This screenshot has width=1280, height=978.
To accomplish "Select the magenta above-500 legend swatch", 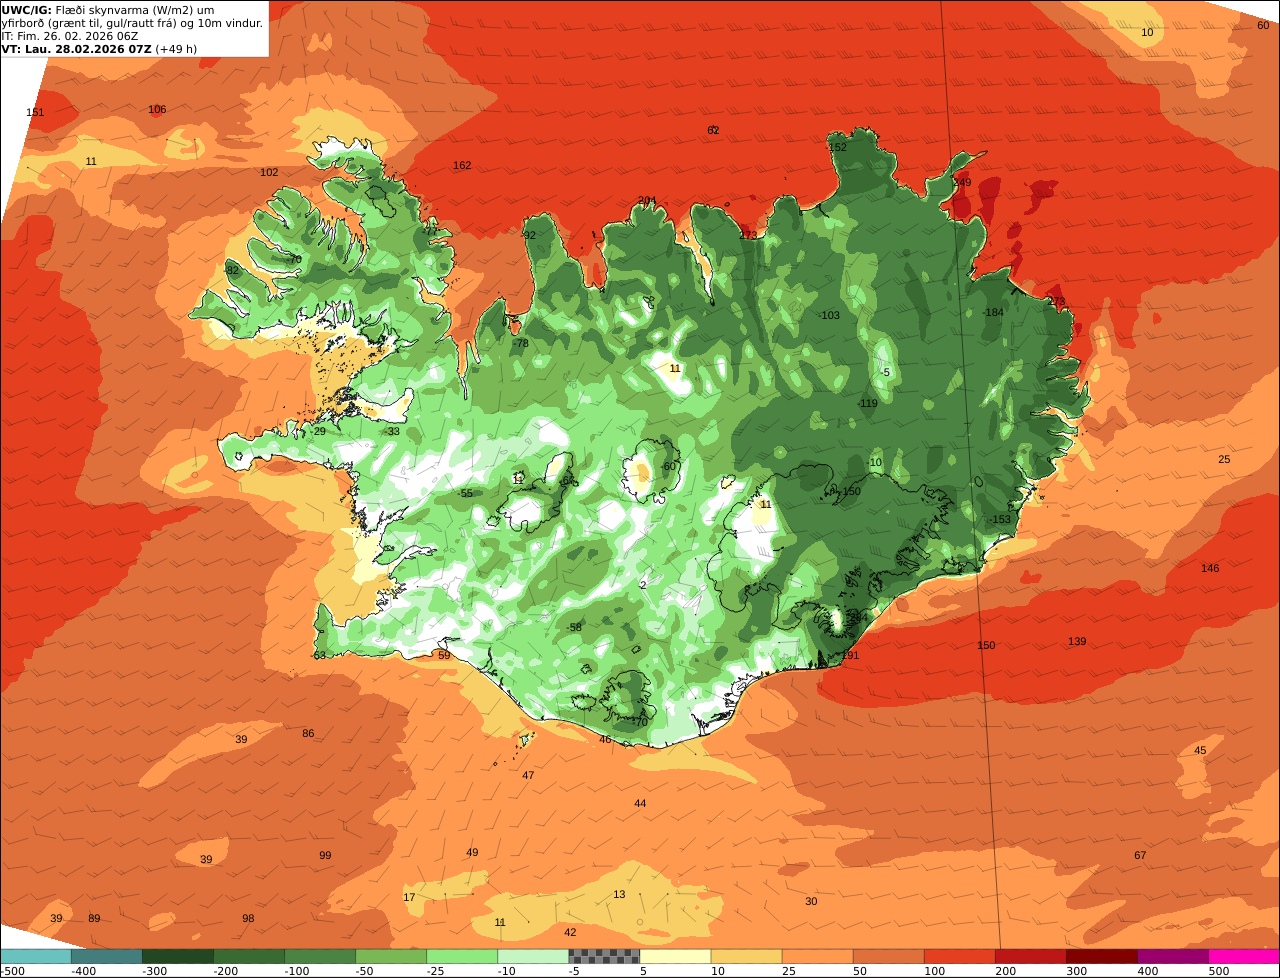I will 1244,956.
